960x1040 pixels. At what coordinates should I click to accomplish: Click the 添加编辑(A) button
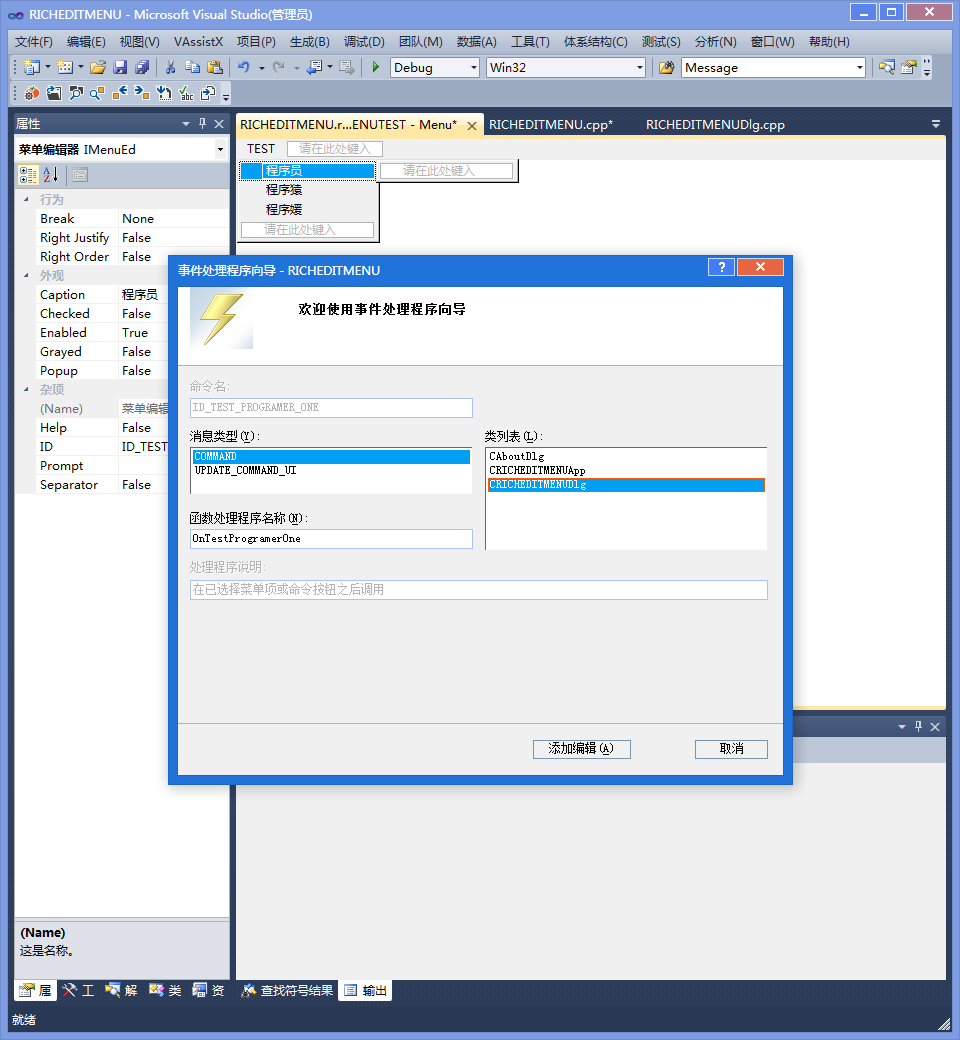582,749
